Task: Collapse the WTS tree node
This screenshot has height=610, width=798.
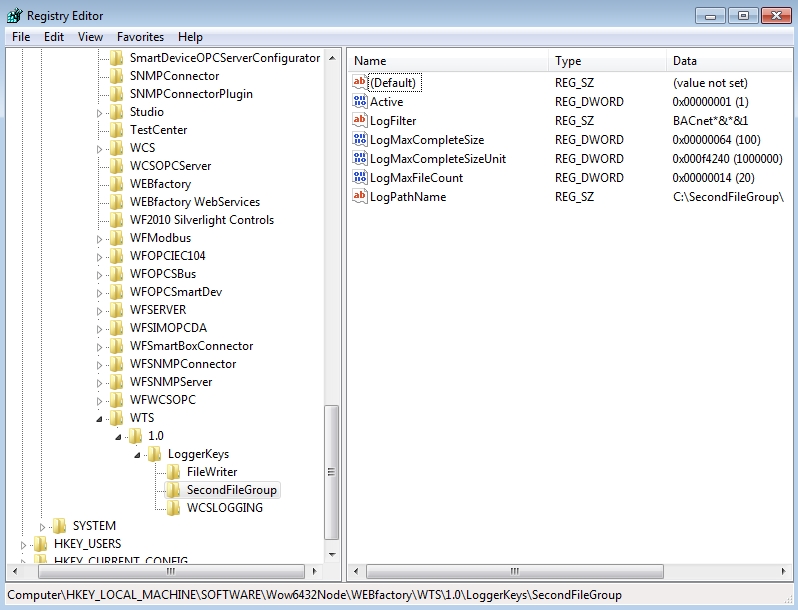Action: click(99, 419)
